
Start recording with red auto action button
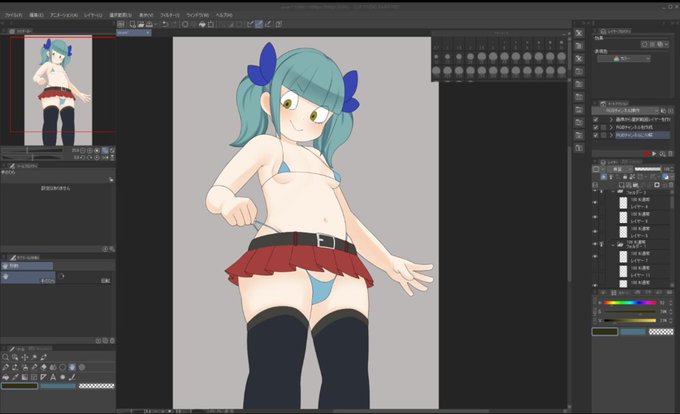[646, 153]
